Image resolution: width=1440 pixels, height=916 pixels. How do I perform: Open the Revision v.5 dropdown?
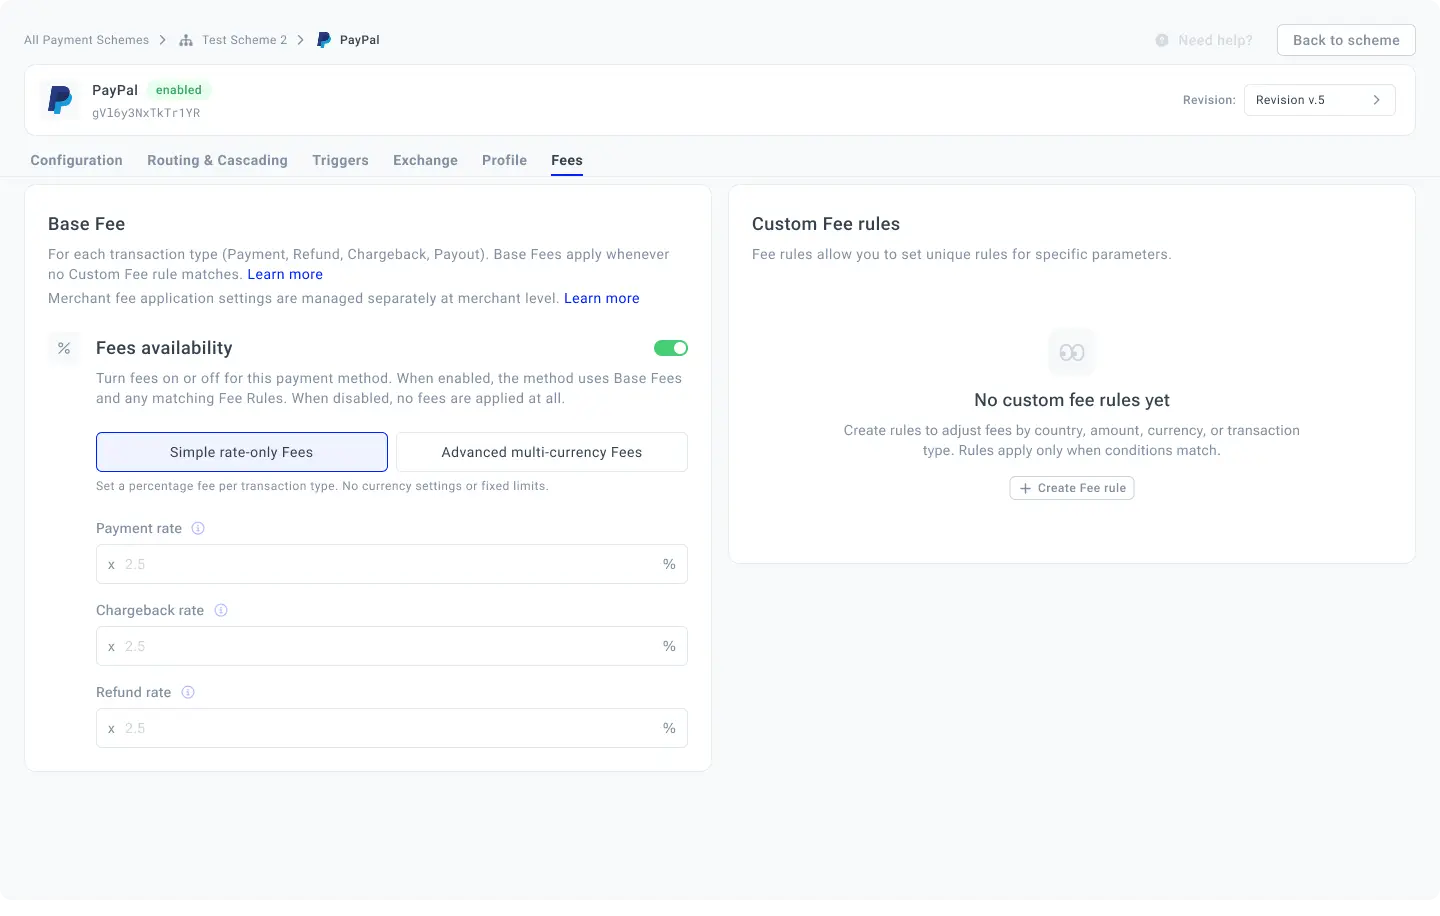(1319, 100)
